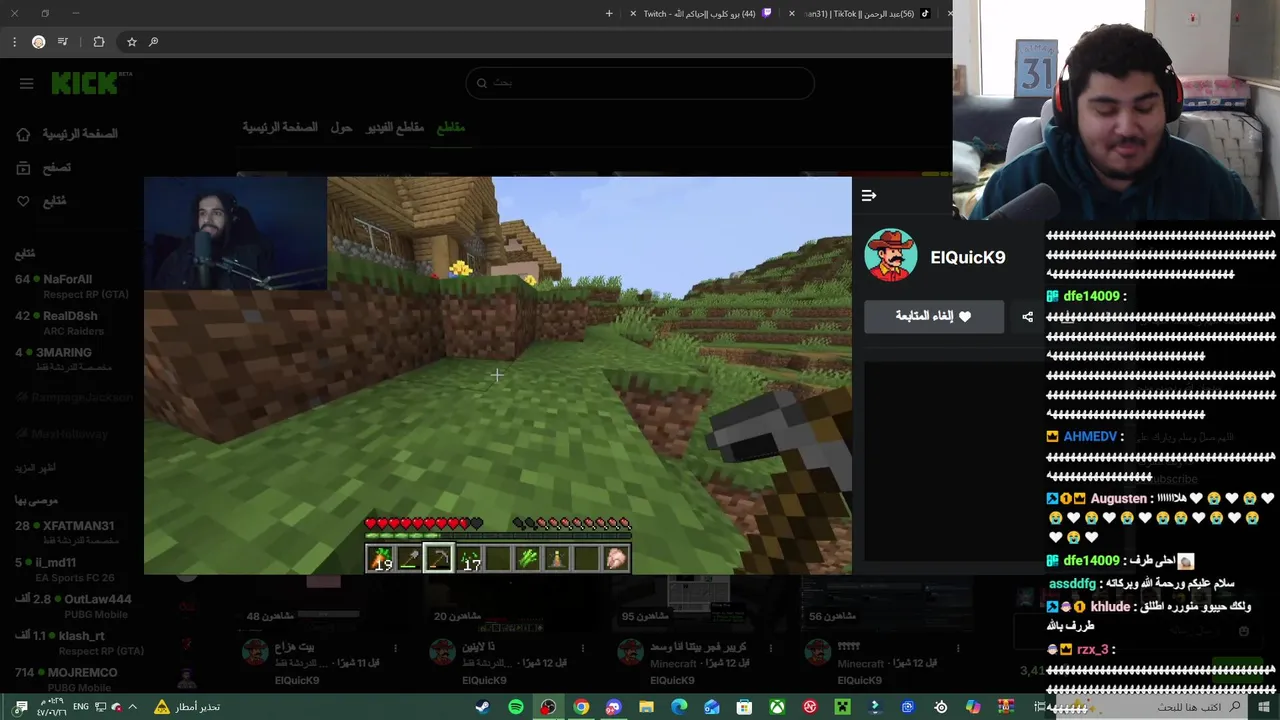Viewport: 1280px width, 720px height.
Task: Expand hidden system tray icons chevron
Action: 132,707
